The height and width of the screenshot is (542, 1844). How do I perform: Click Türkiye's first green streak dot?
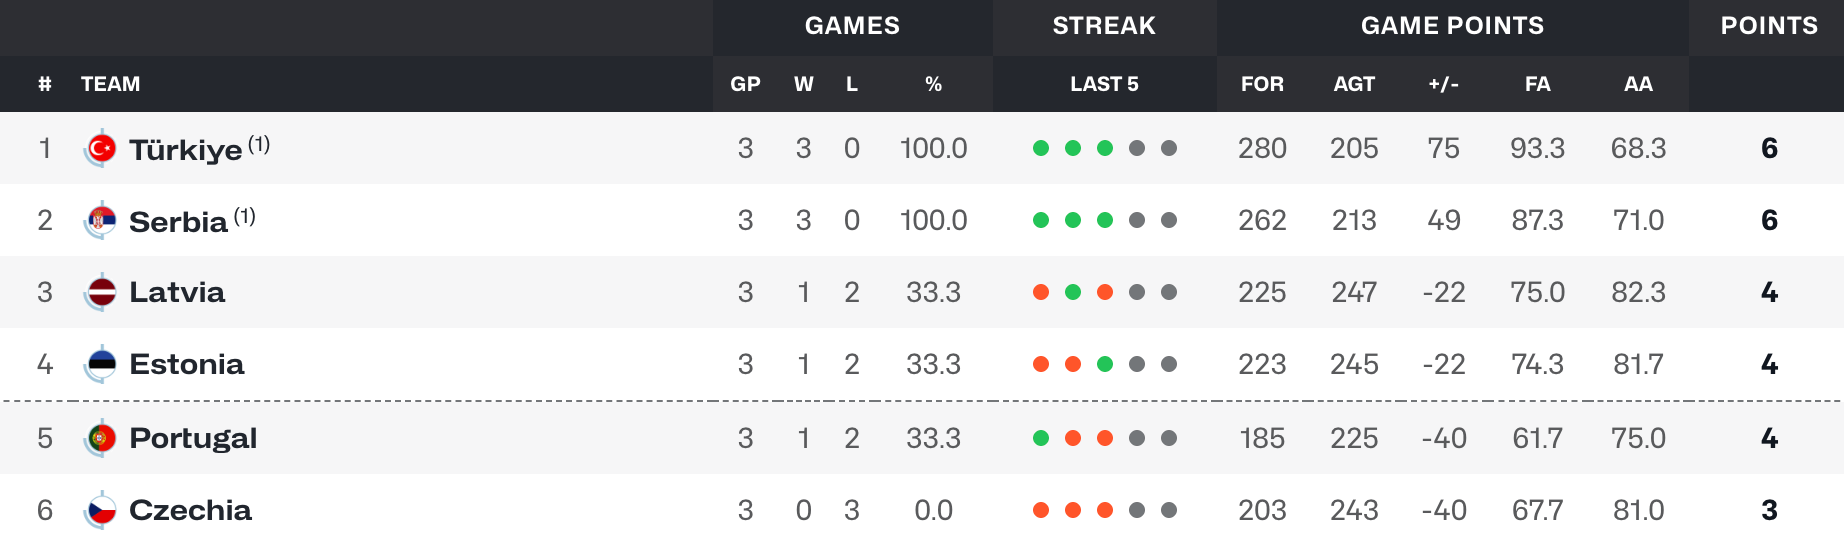(x=1041, y=148)
